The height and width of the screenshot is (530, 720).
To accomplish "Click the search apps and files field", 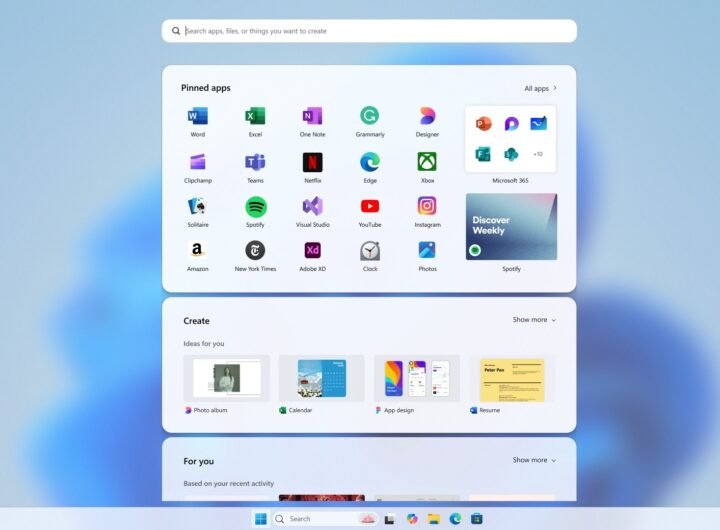I will [x=369, y=31].
